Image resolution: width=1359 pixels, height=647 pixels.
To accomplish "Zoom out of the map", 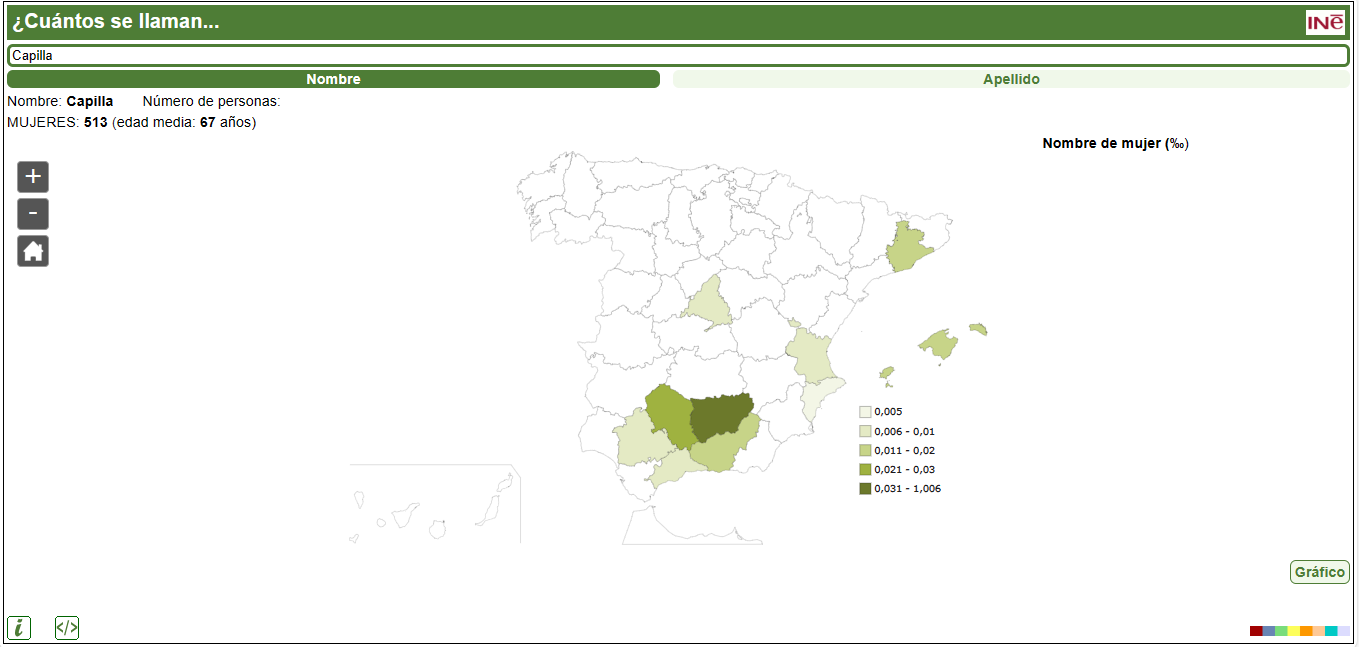I will [x=33, y=214].
